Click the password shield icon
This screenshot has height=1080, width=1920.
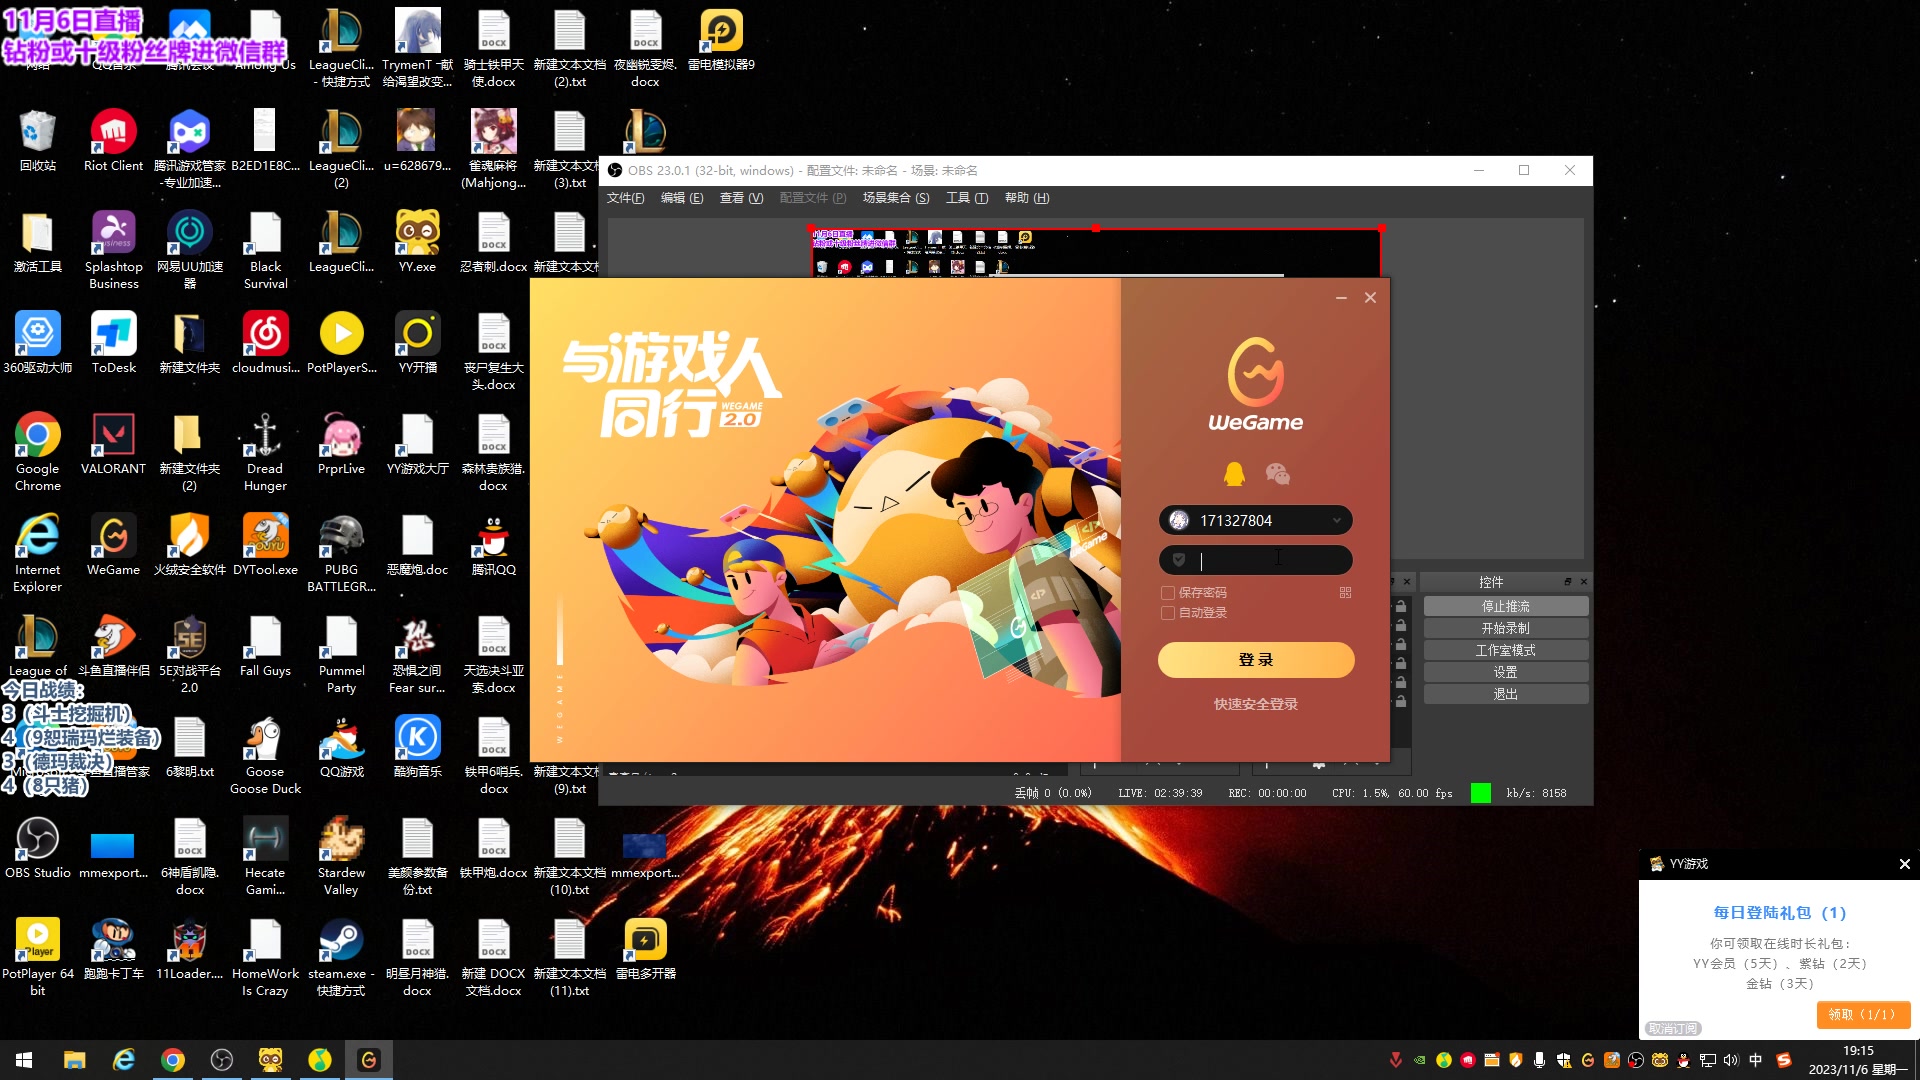(1179, 560)
